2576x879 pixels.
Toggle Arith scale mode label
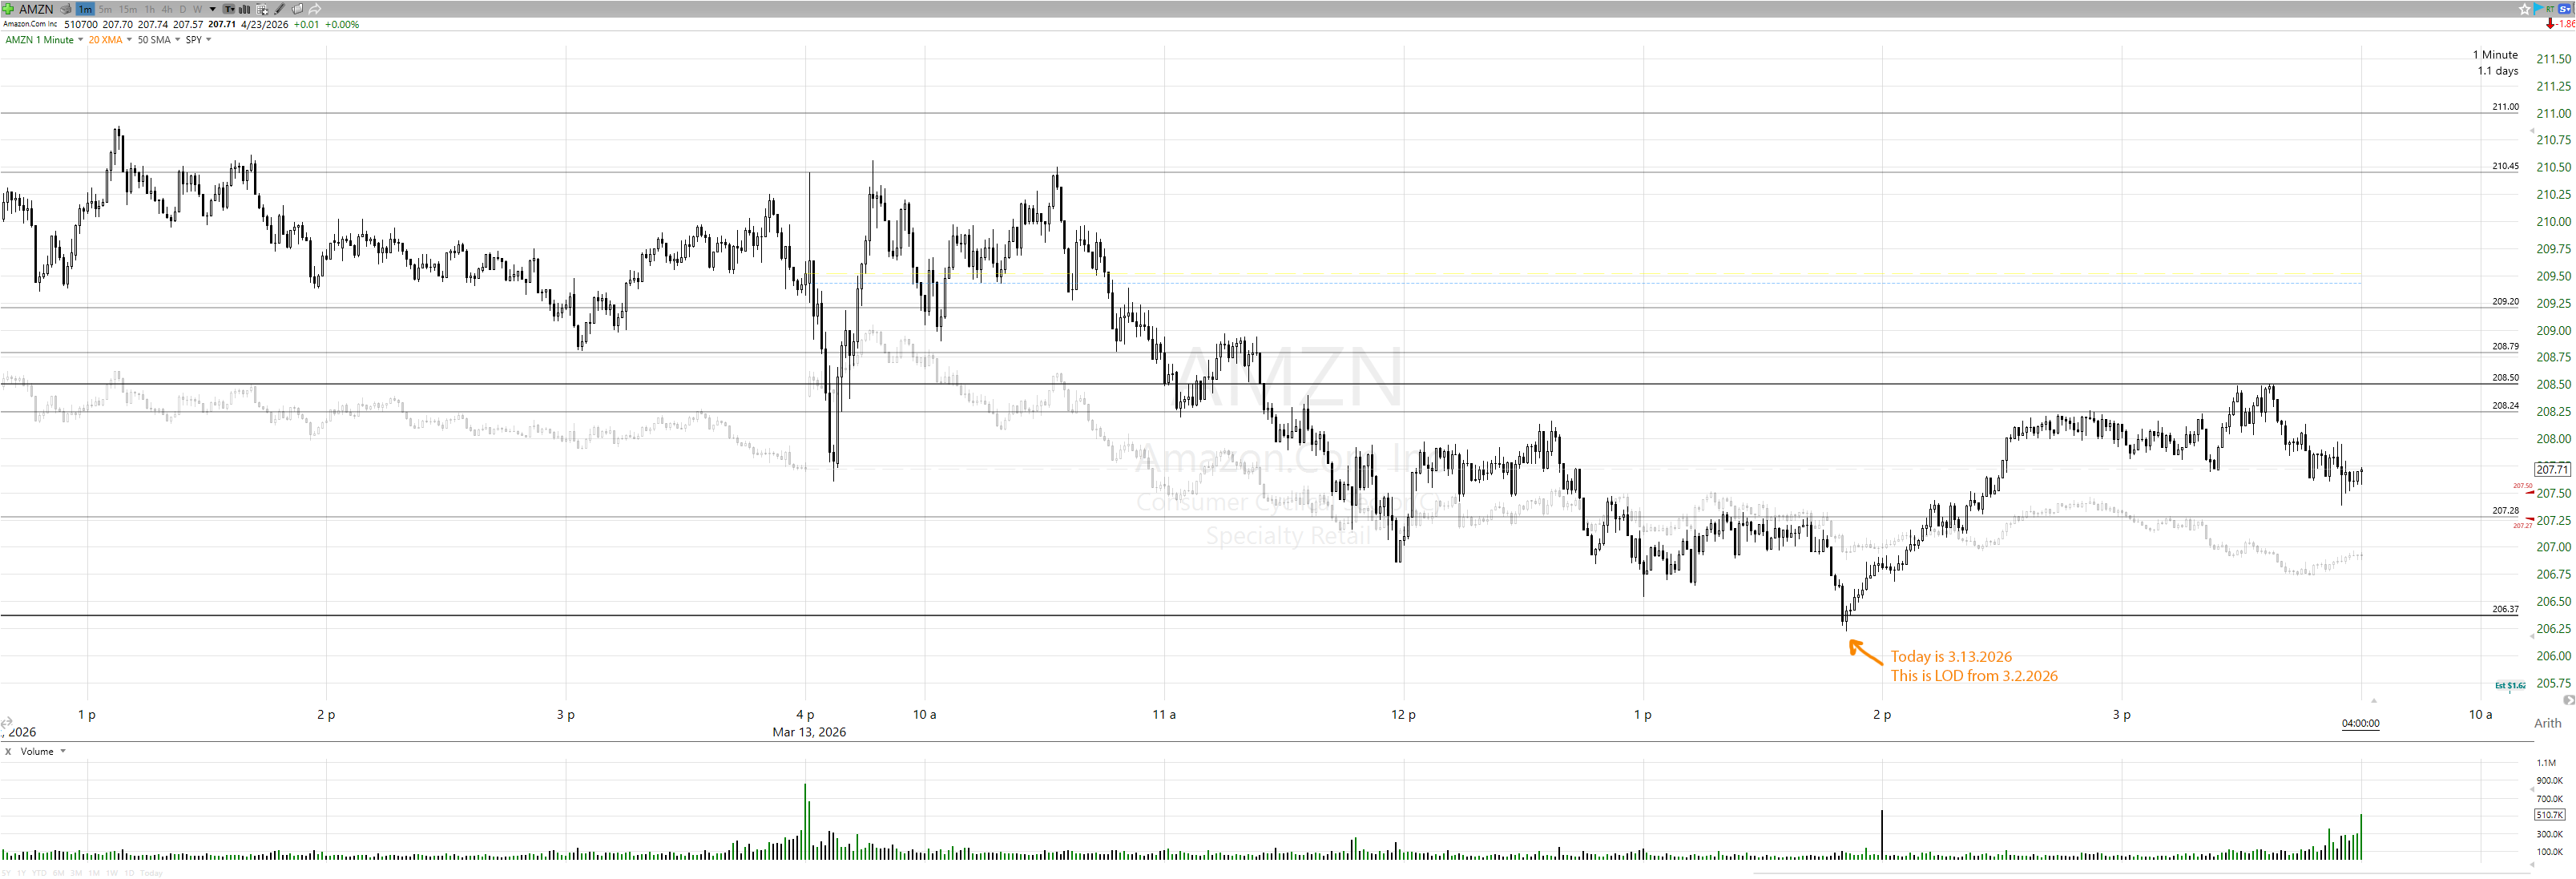(2547, 723)
